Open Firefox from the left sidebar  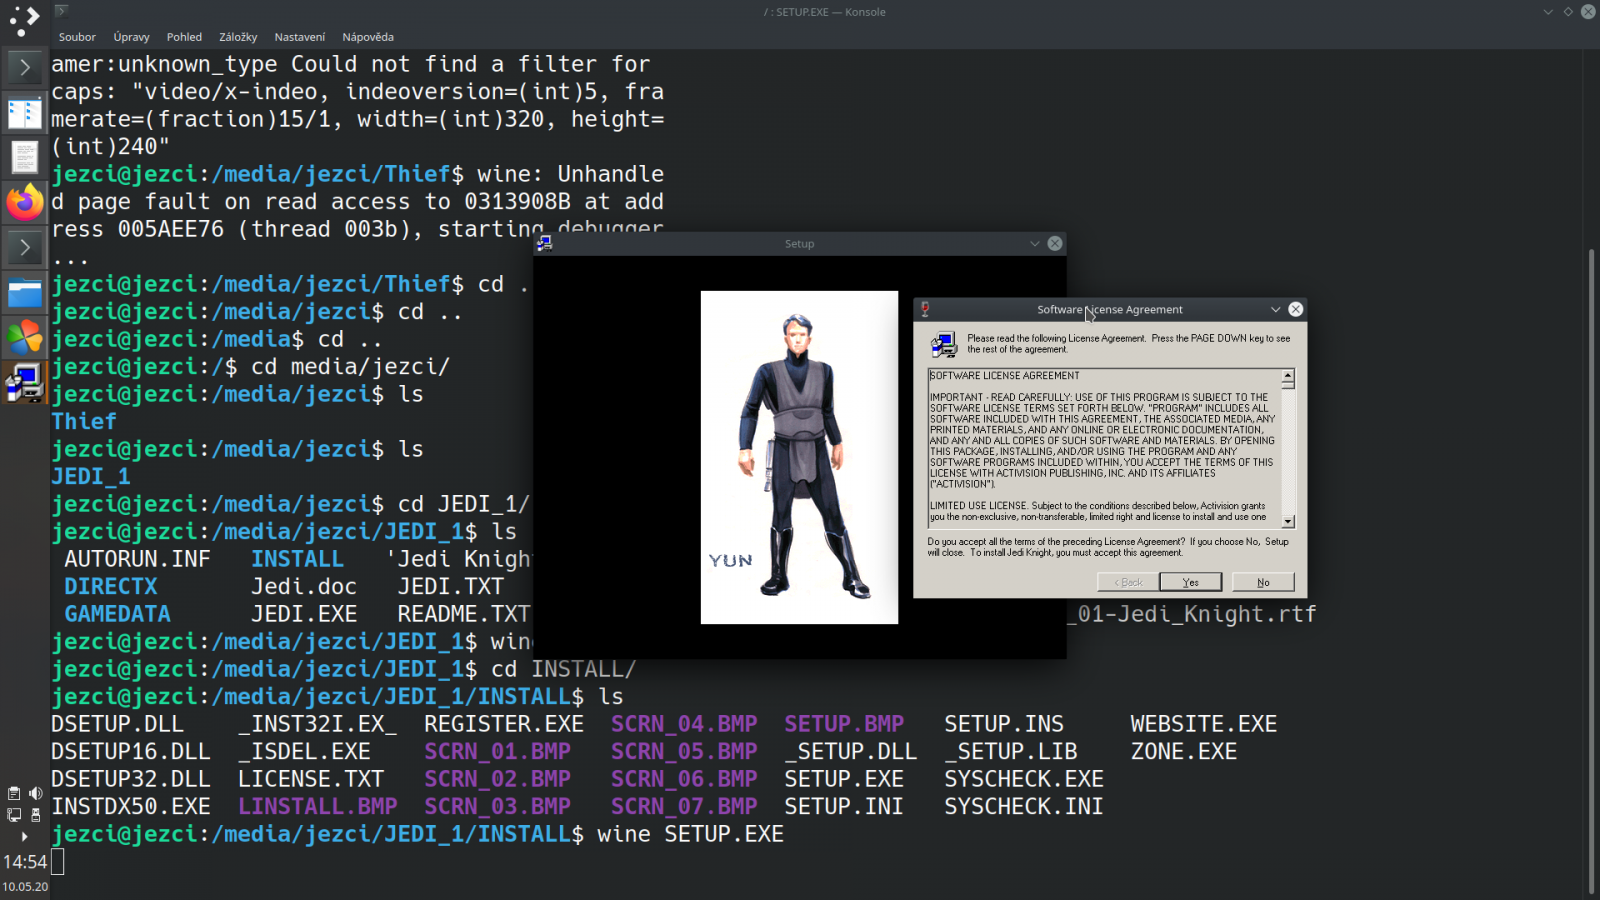pyautogui.click(x=25, y=202)
